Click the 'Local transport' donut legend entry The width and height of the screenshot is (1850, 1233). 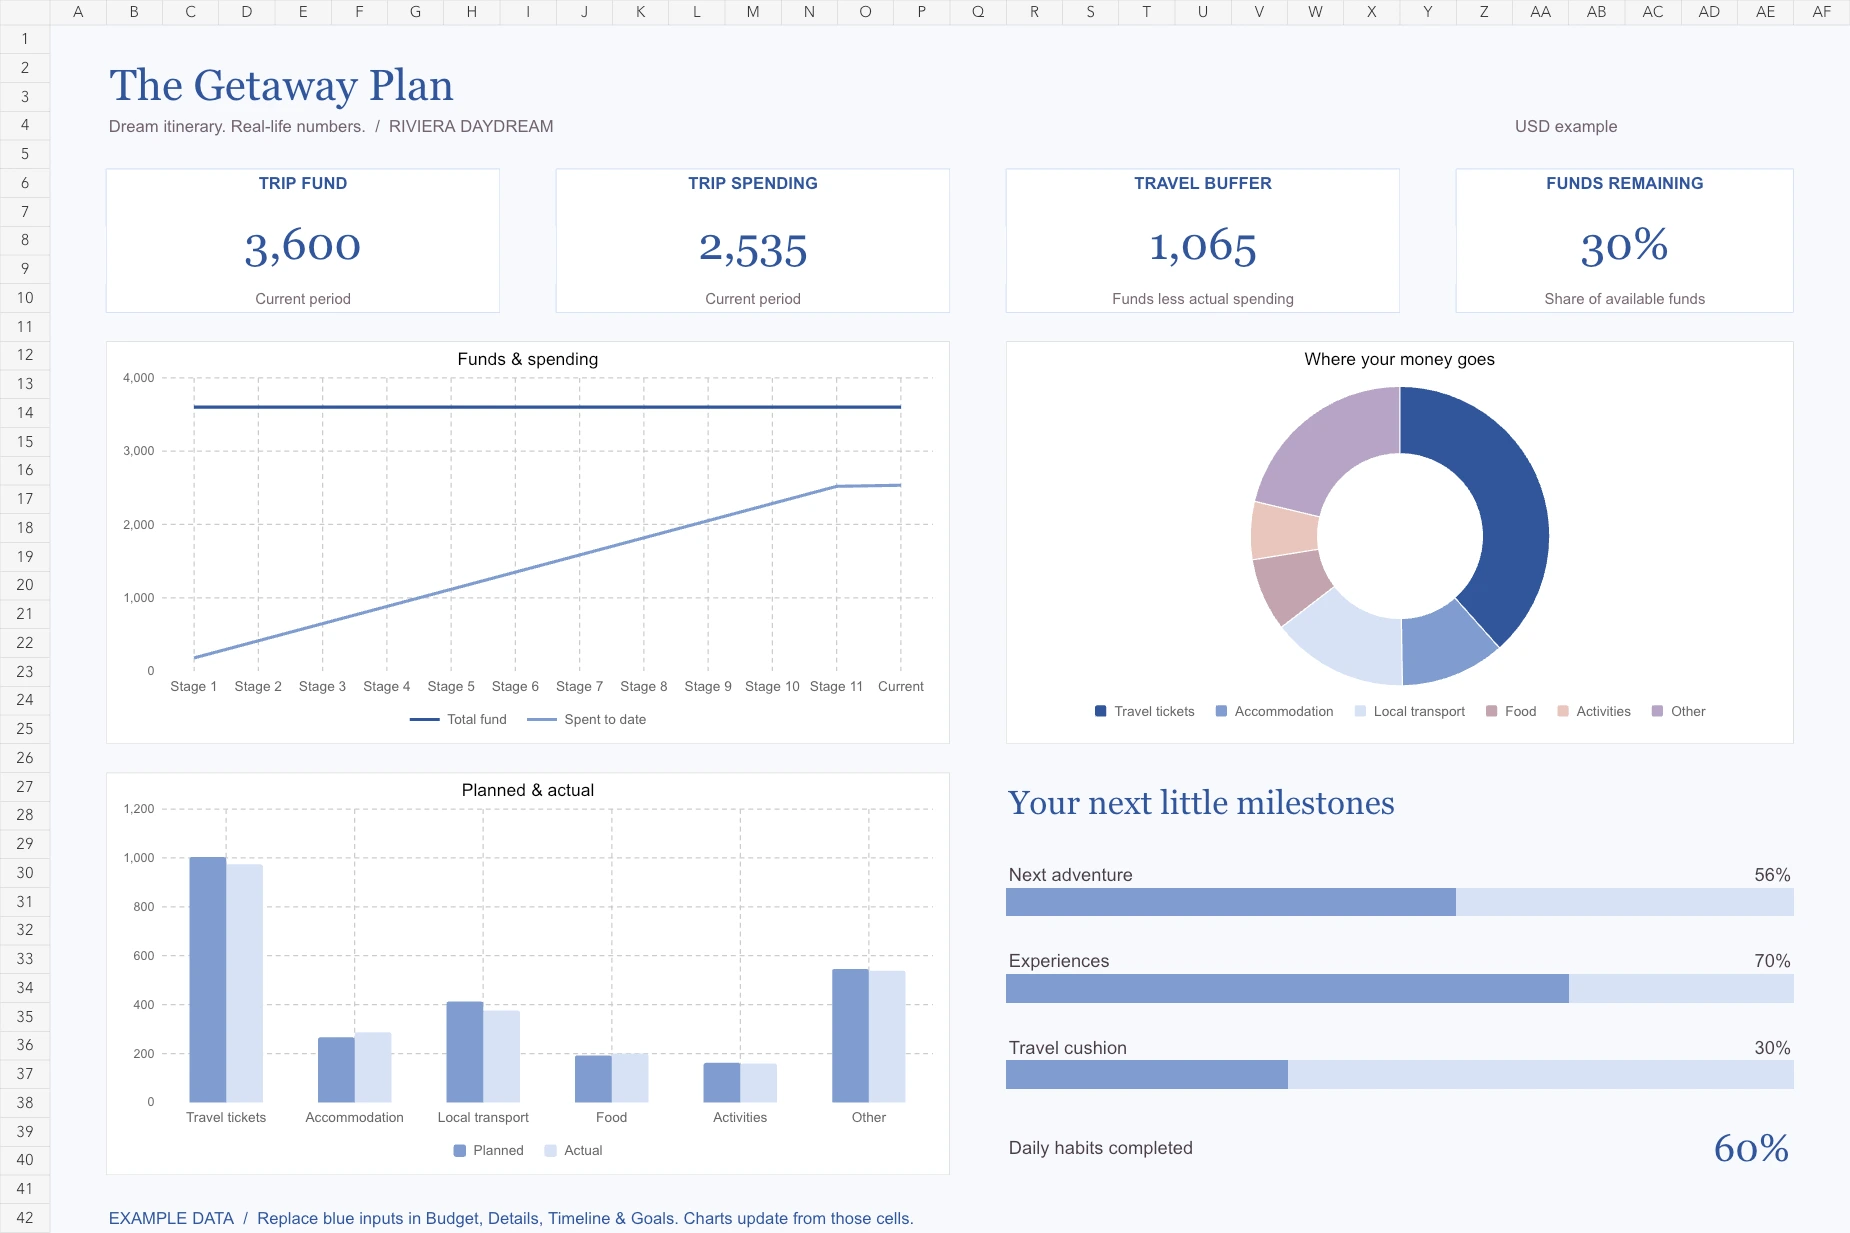[x=1409, y=711]
